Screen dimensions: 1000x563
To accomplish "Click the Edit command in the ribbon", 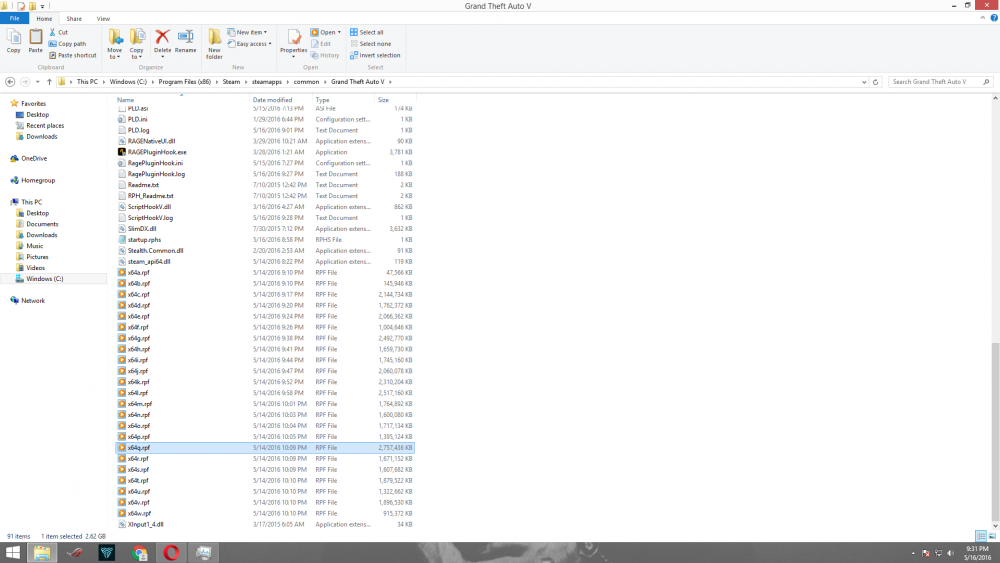I will tap(321, 44).
